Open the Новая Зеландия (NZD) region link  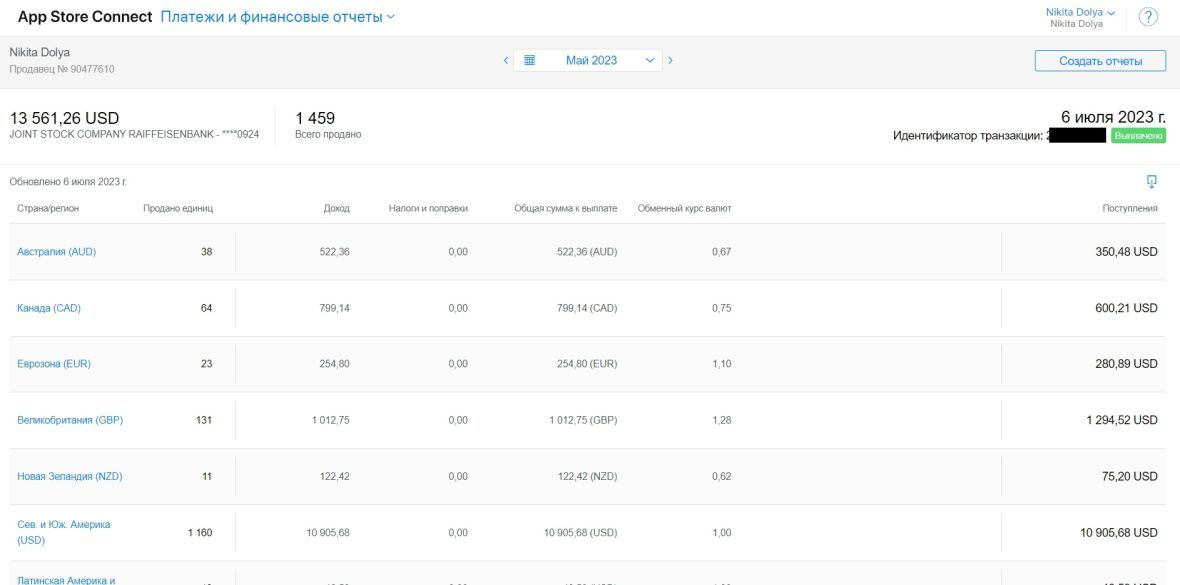click(69, 476)
